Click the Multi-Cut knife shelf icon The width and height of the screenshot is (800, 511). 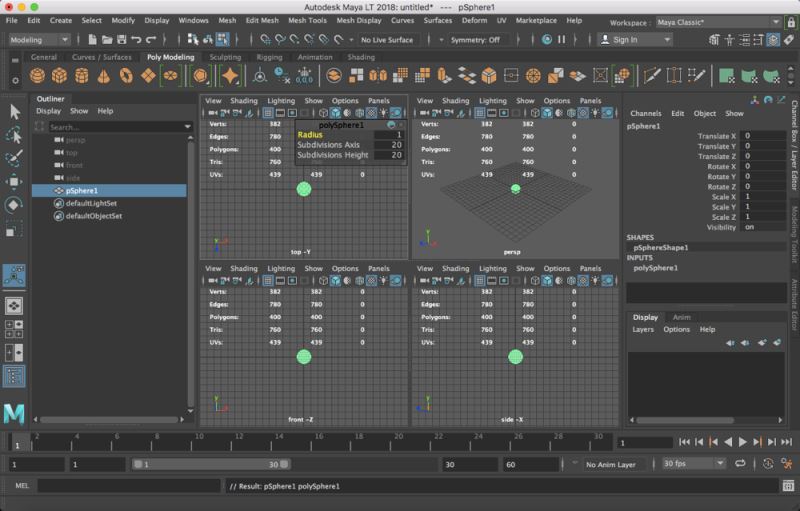[652, 76]
